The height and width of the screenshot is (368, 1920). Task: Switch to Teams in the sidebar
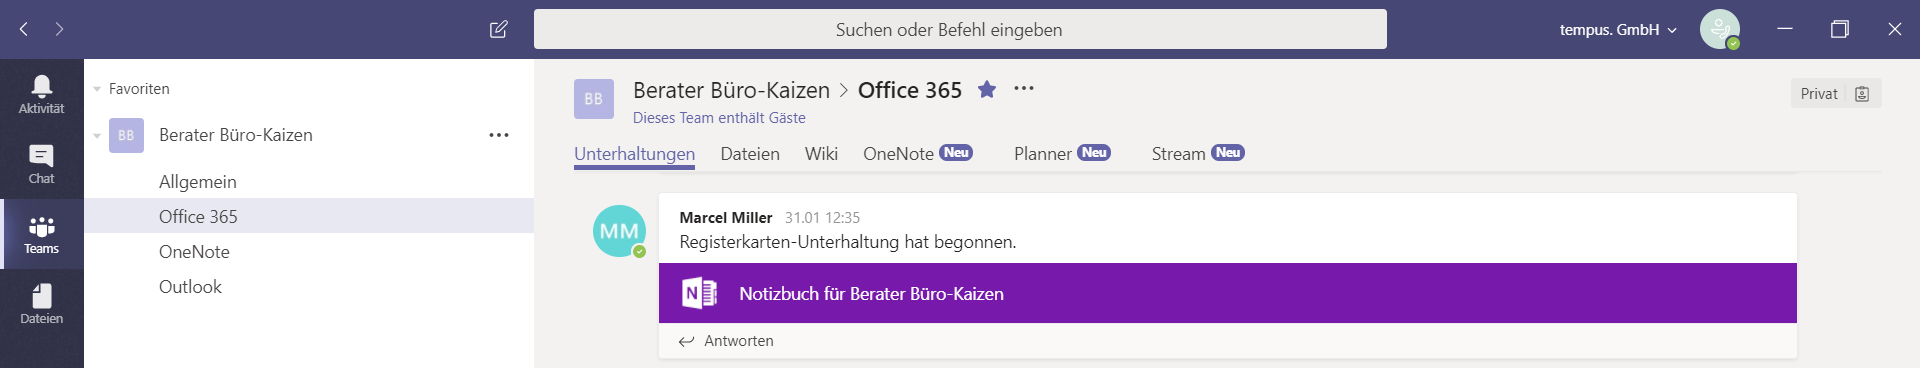tap(42, 234)
